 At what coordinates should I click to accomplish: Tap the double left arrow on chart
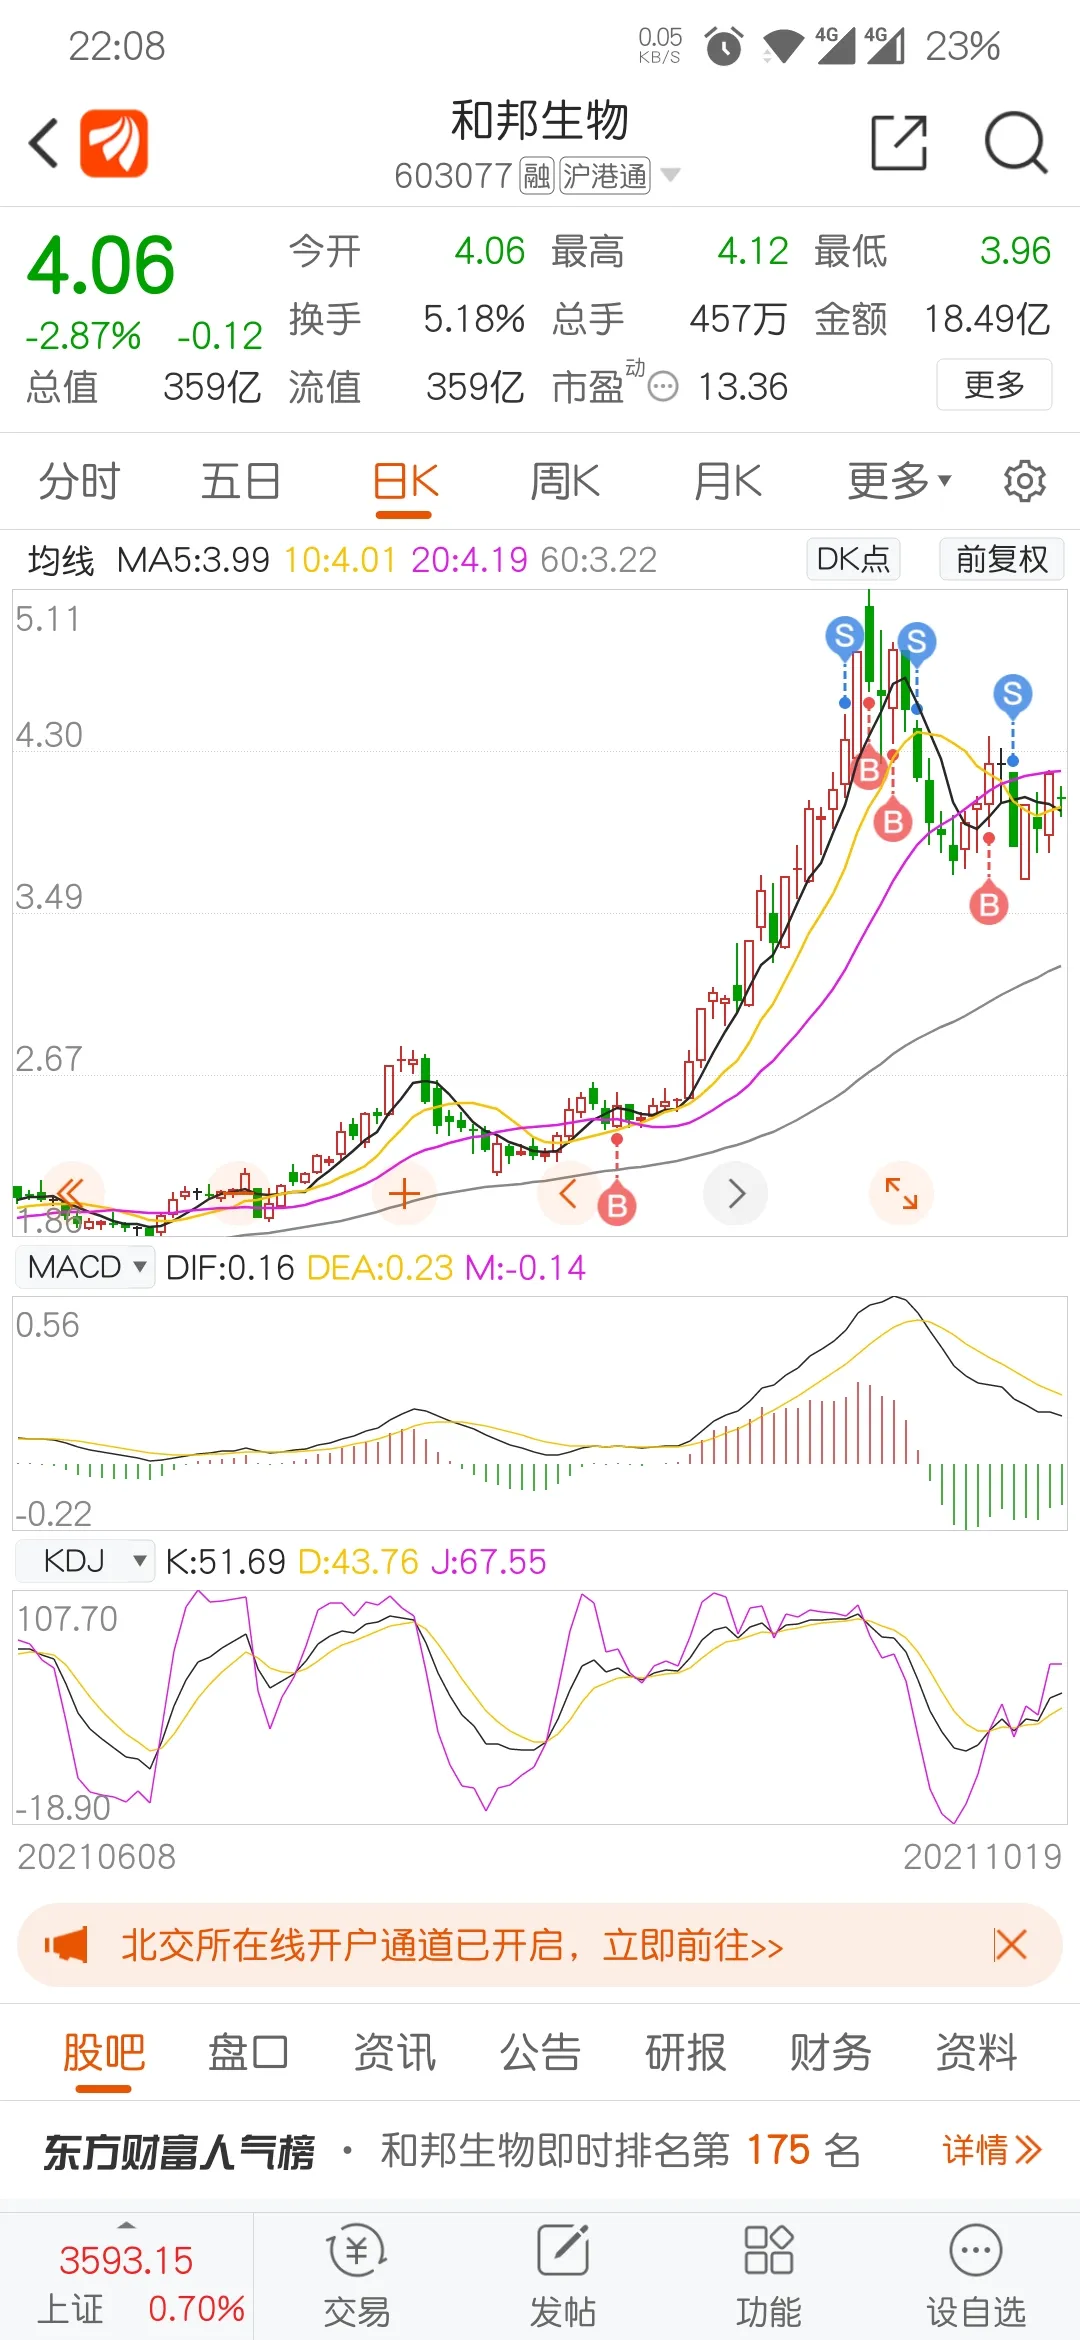[x=72, y=1193]
